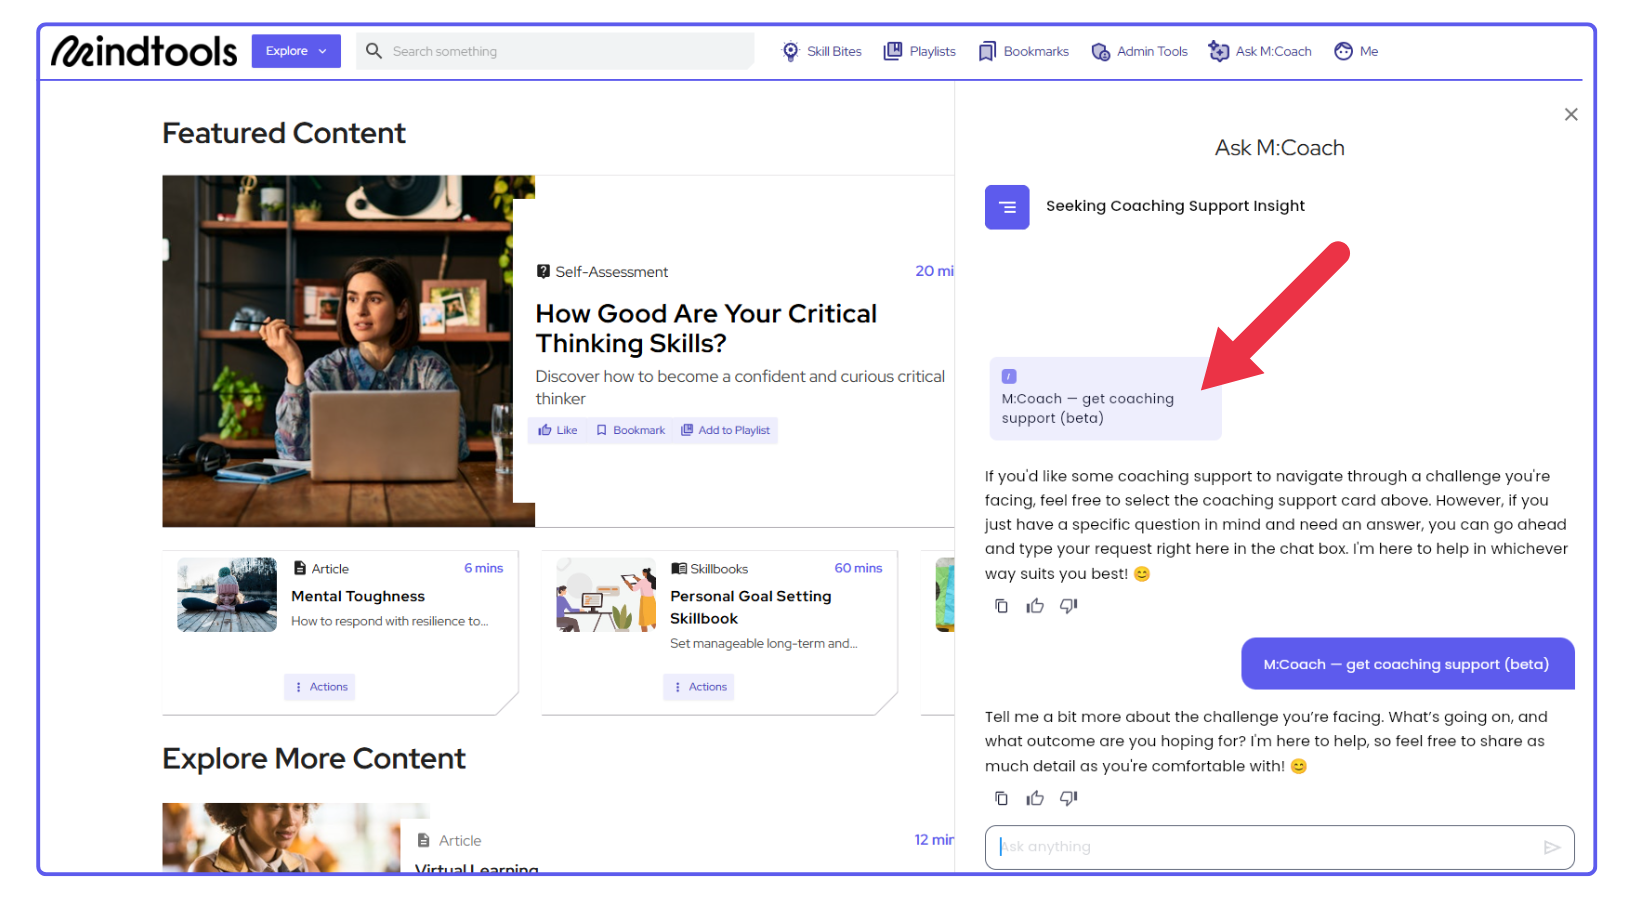Click the search magnifier icon
This screenshot has height=901, width=1627.
click(x=373, y=51)
